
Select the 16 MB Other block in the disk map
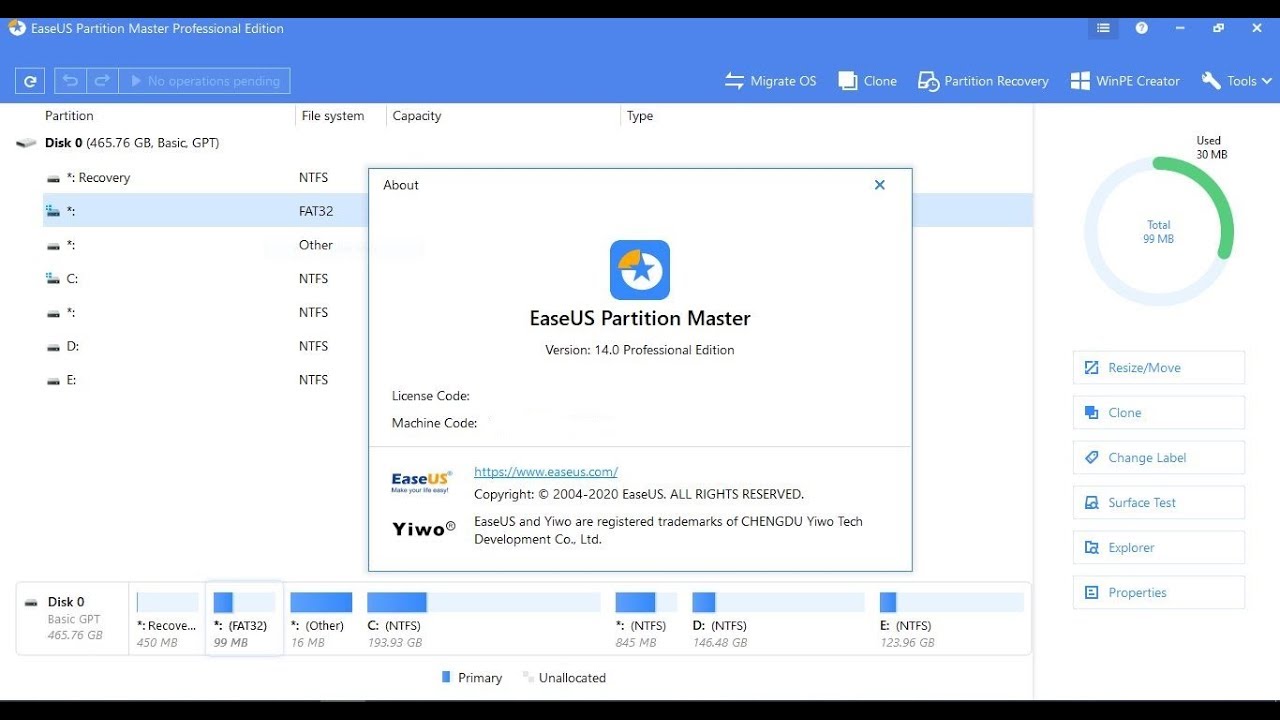pyautogui.click(x=321, y=620)
